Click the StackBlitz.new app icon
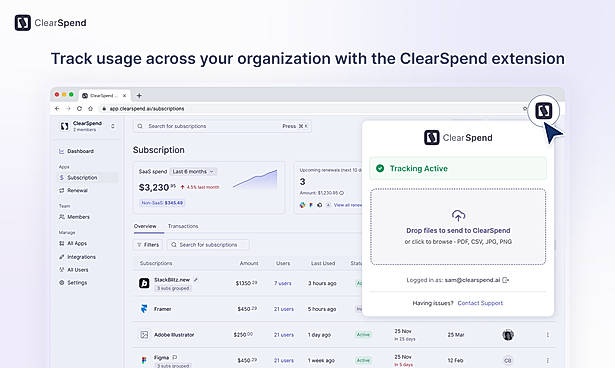The width and height of the screenshot is (615, 368). point(144,283)
